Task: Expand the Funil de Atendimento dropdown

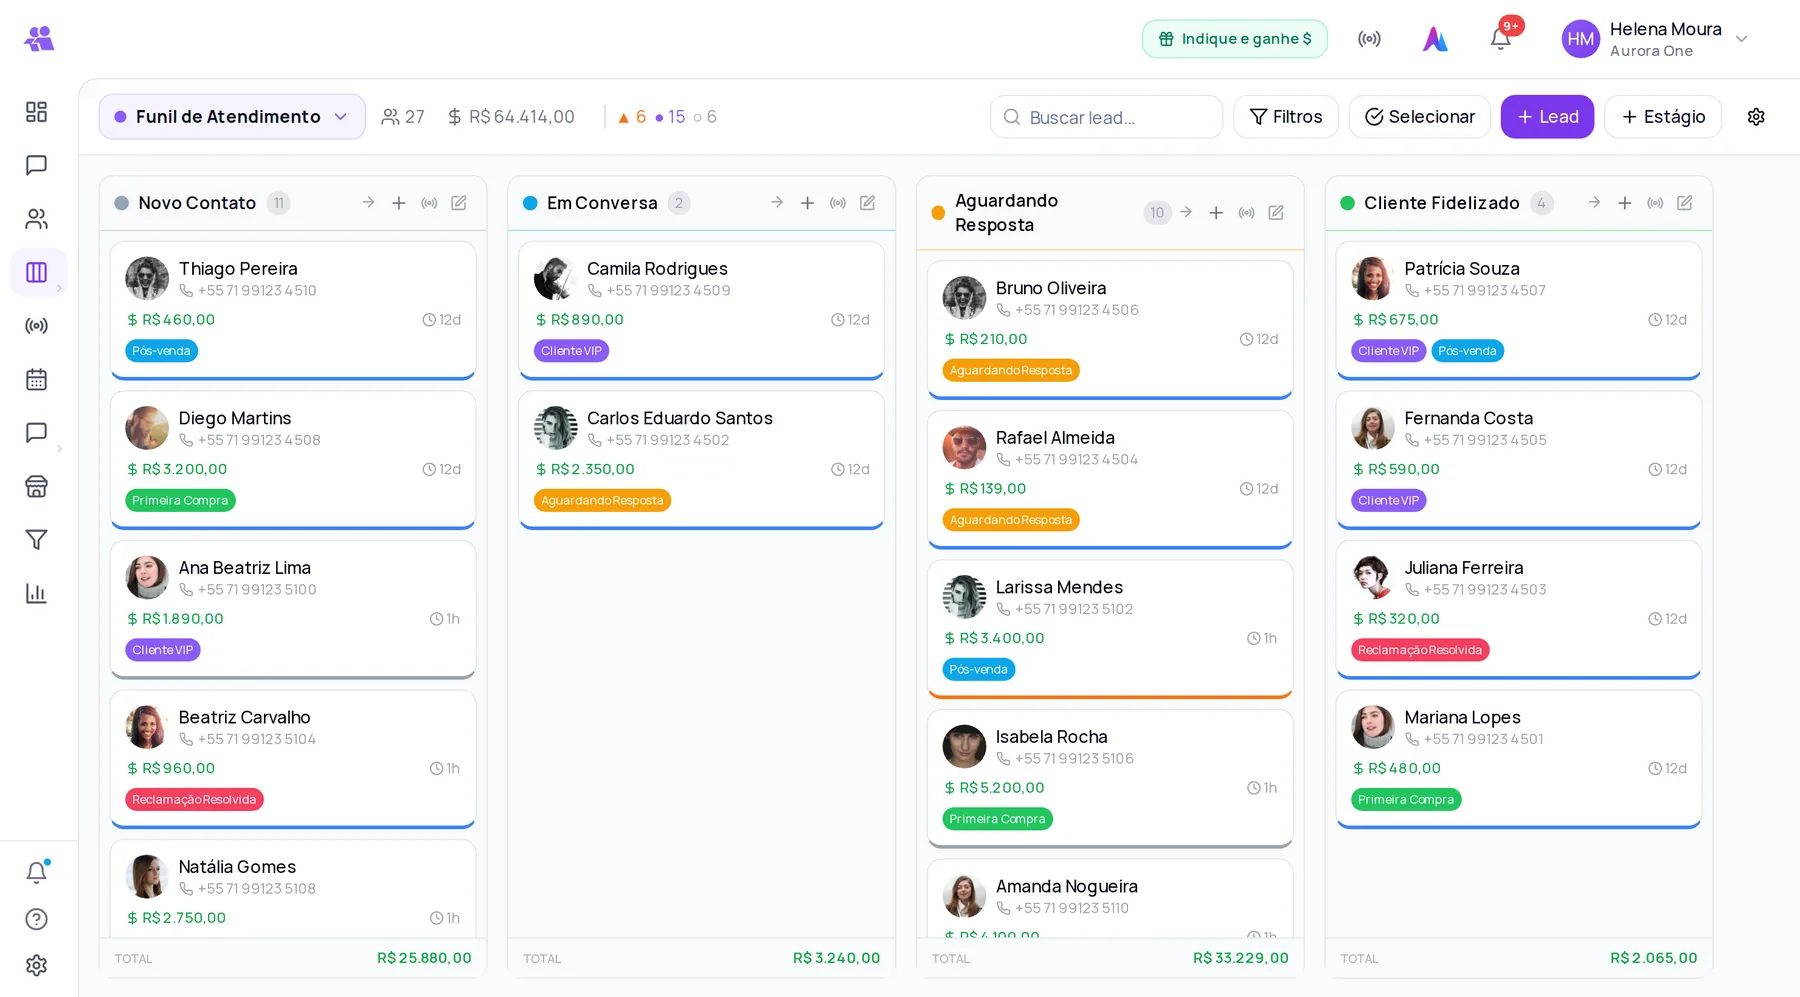Action: [232, 117]
